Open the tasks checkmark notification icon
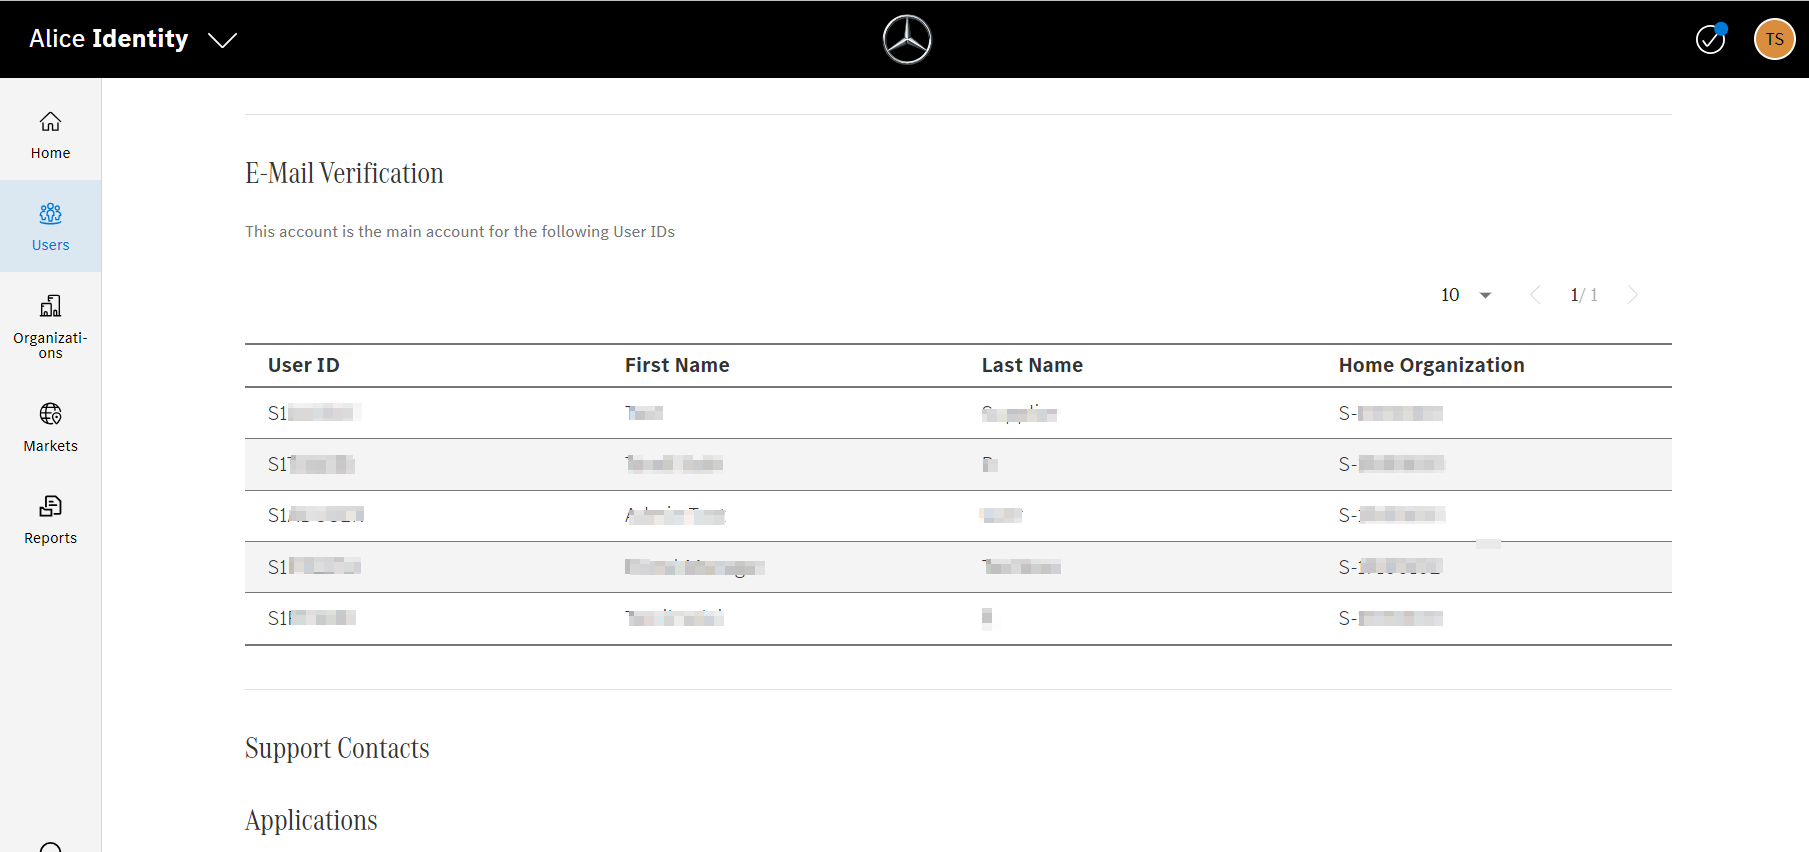The image size is (1809, 852). tap(1711, 39)
